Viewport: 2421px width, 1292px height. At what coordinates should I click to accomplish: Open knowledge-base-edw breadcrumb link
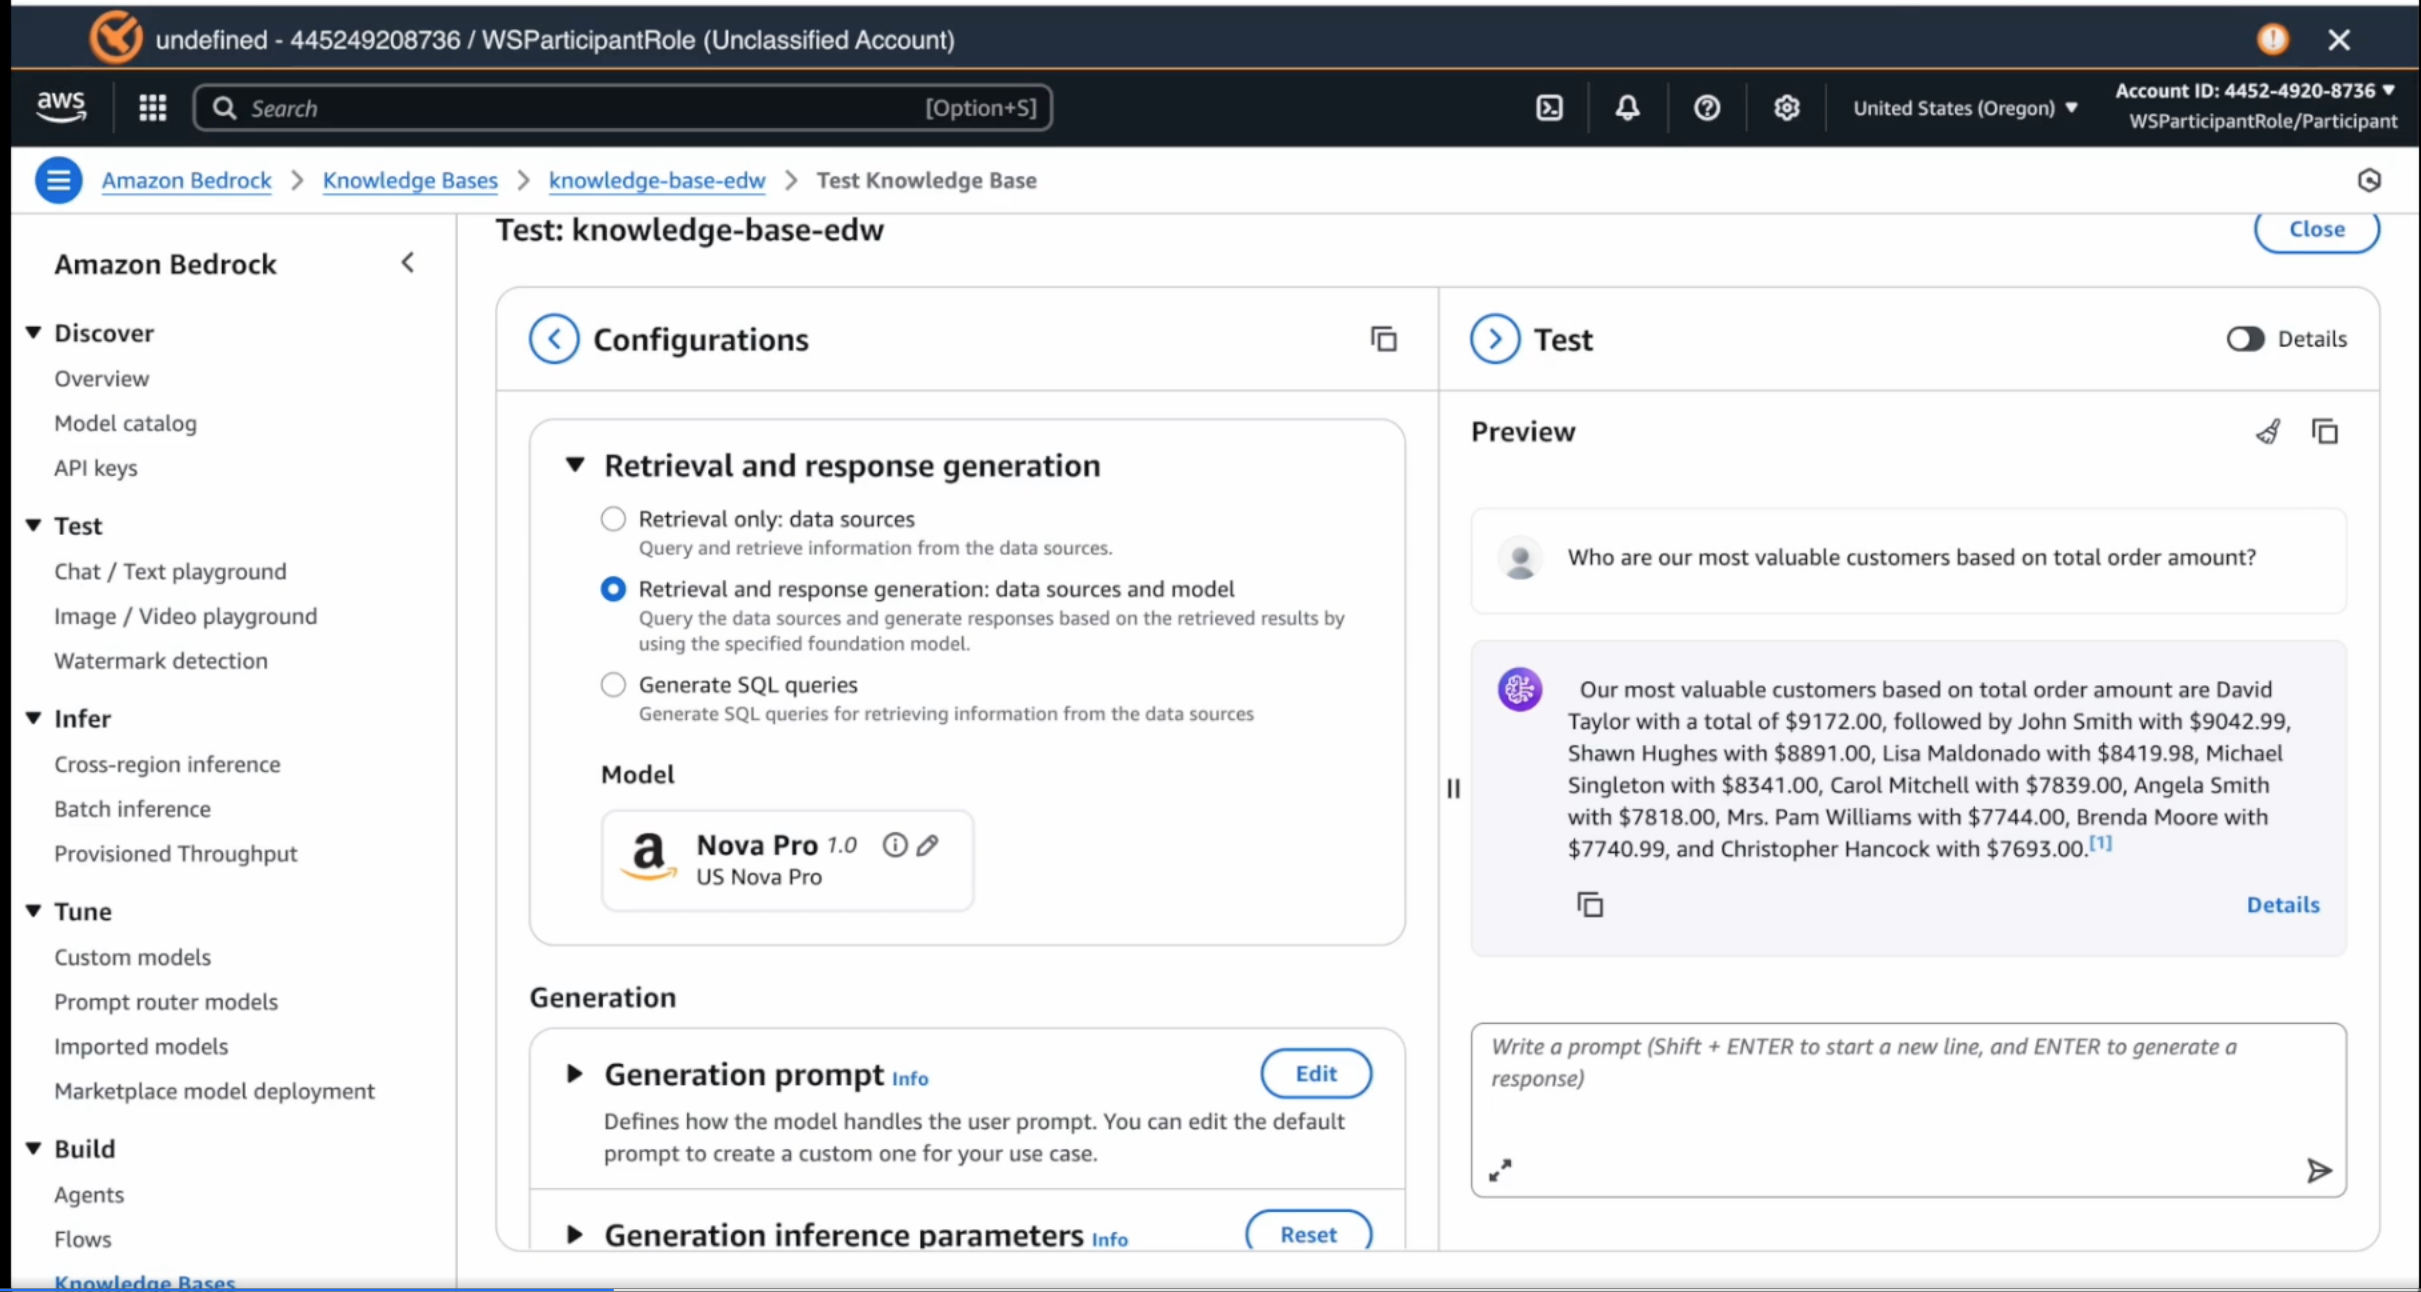(656, 181)
